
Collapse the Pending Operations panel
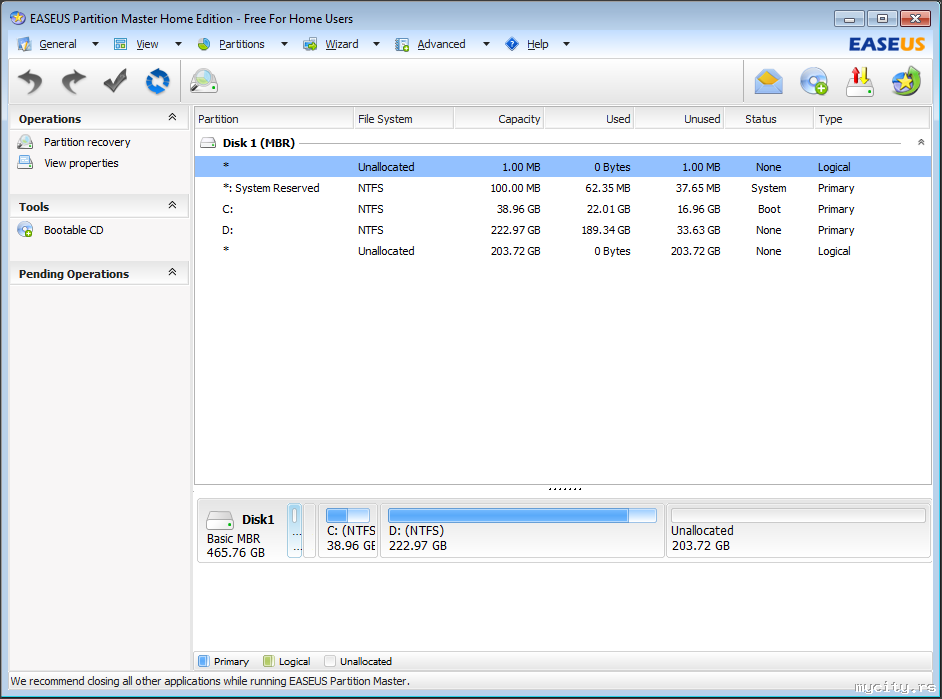click(172, 273)
